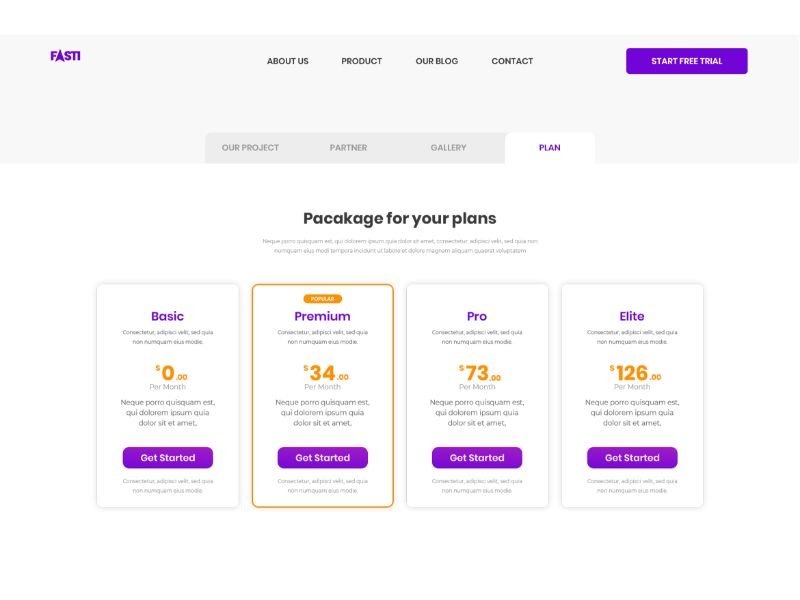Click Get Started under the Premium plan
Viewport: 800px width, 600px height.
(322, 458)
